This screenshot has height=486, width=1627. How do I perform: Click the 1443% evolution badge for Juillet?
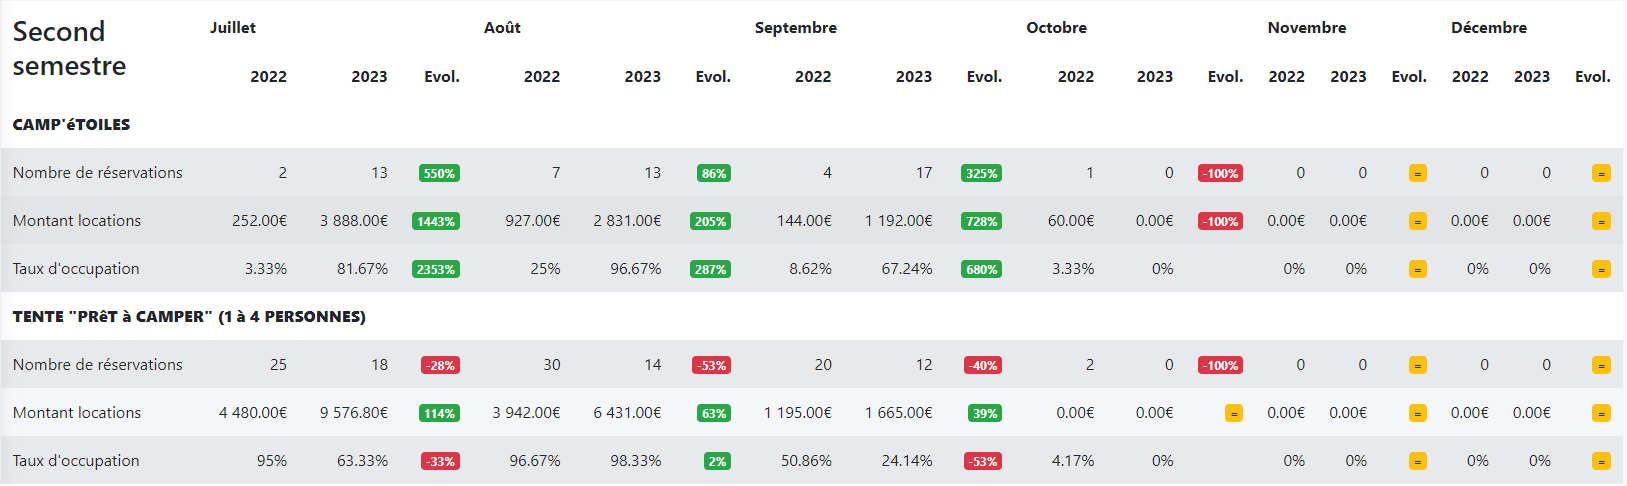tap(436, 221)
